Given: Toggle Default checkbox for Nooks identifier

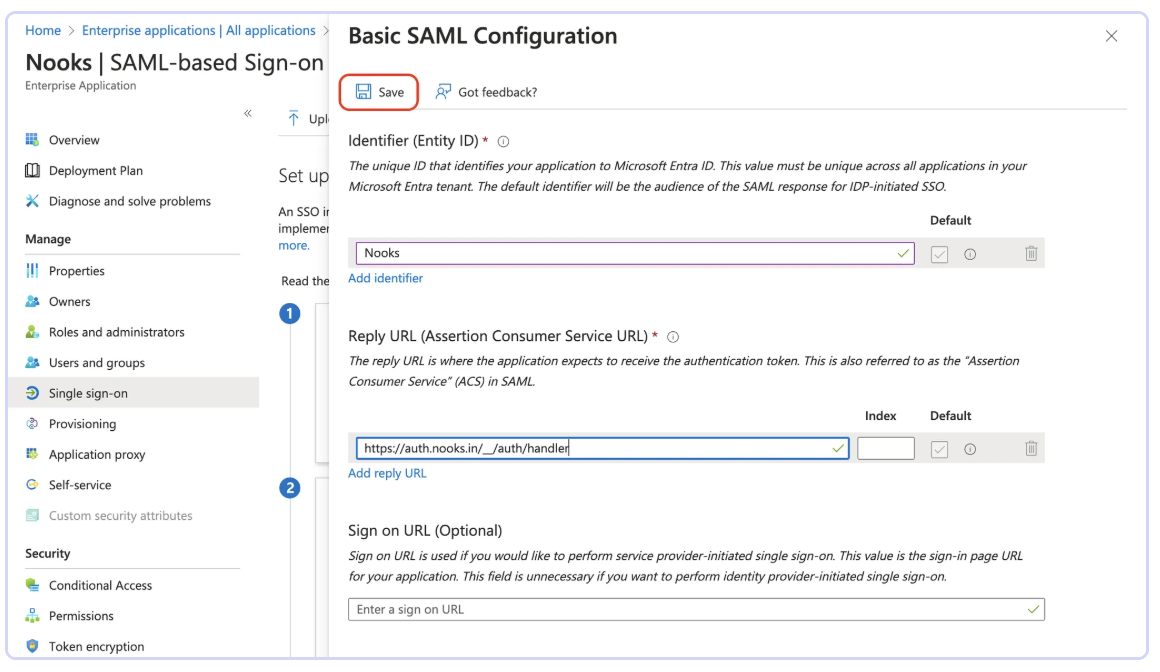Looking at the screenshot, I should [x=940, y=254].
